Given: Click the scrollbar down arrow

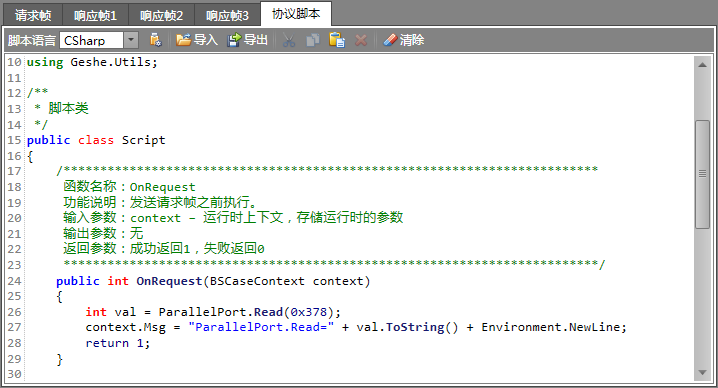Looking at the screenshot, I should (x=702, y=373).
